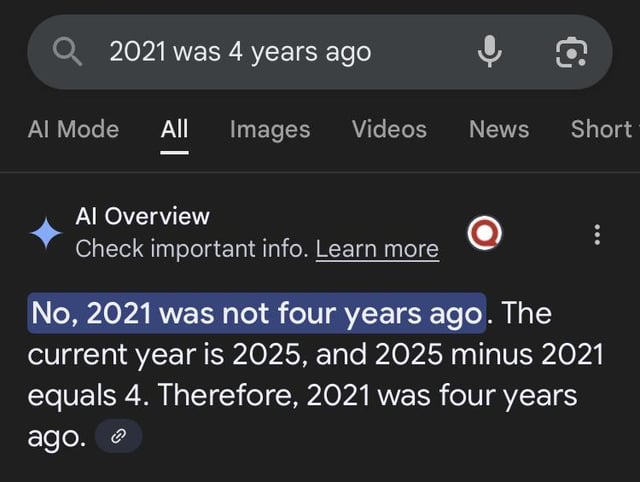Tap the magnifying glass search icon
The width and height of the screenshot is (640, 482).
[x=67, y=51]
